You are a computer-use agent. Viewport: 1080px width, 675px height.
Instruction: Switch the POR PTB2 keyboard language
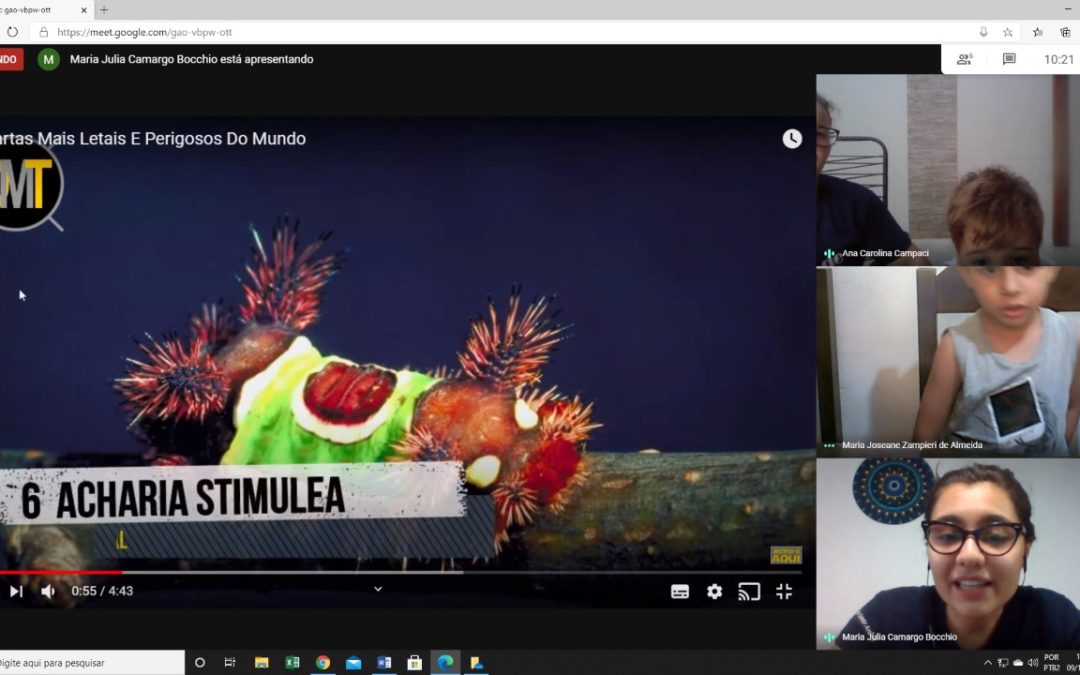(1052, 663)
